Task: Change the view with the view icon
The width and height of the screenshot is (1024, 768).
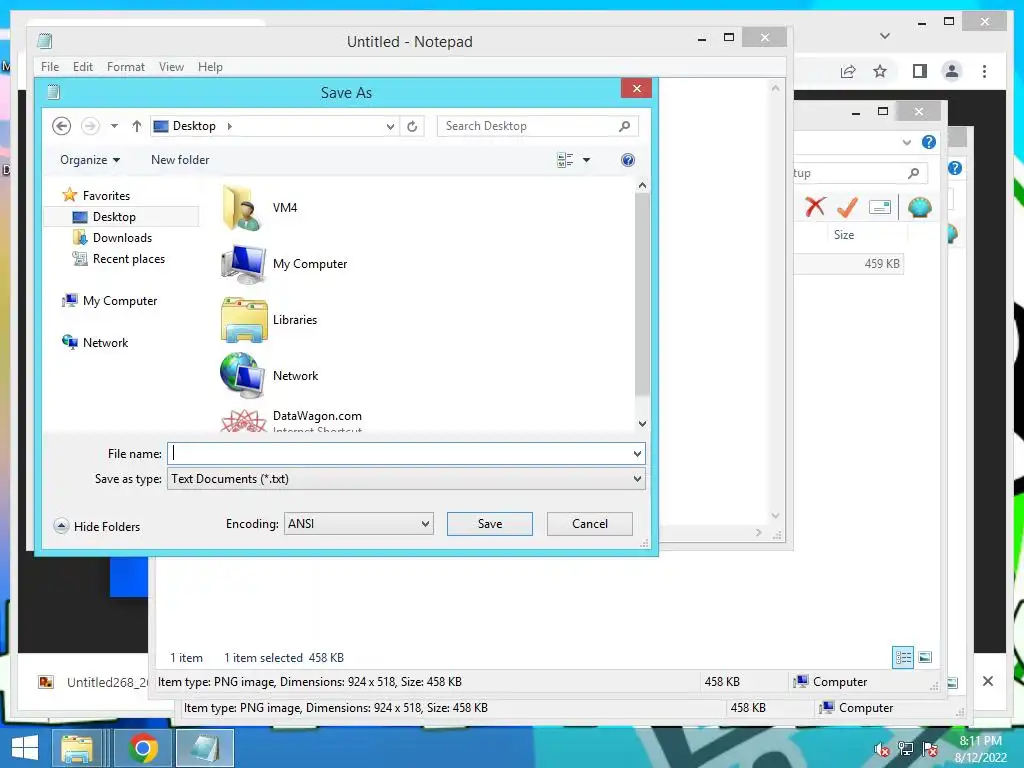Action: click(565, 160)
